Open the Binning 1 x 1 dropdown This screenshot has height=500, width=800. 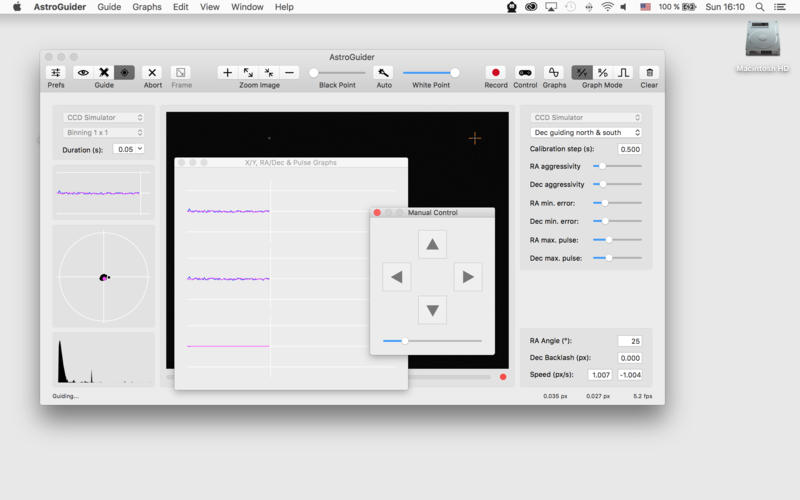click(104, 132)
